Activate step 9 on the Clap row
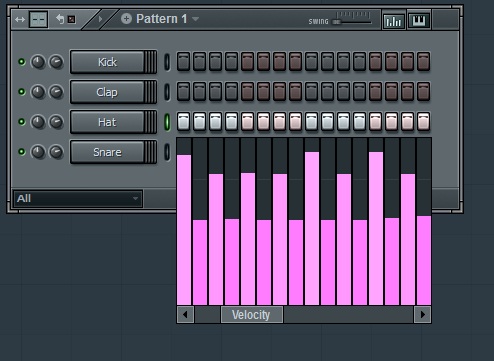 [311, 92]
